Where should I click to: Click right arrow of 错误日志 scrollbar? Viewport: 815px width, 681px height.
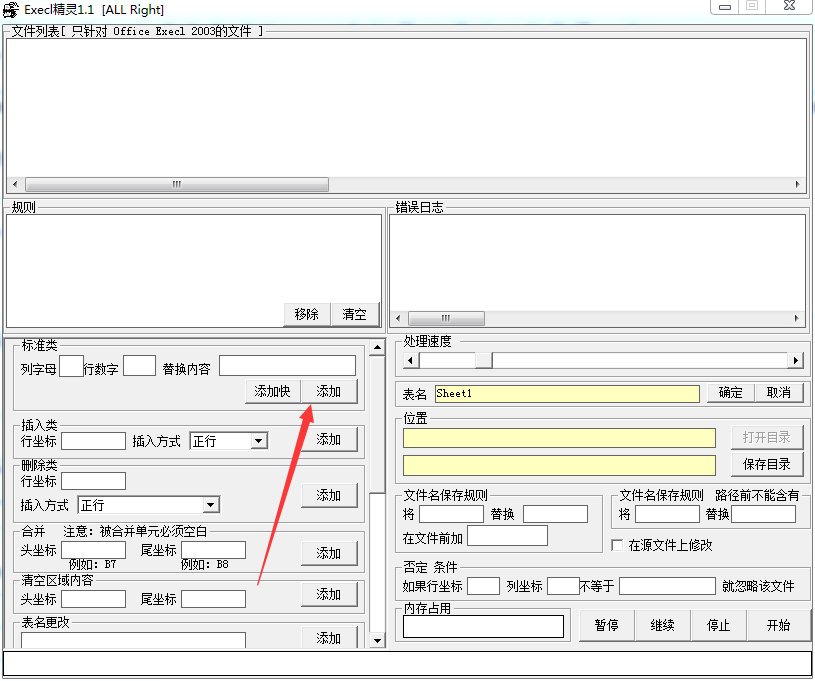coord(796,318)
